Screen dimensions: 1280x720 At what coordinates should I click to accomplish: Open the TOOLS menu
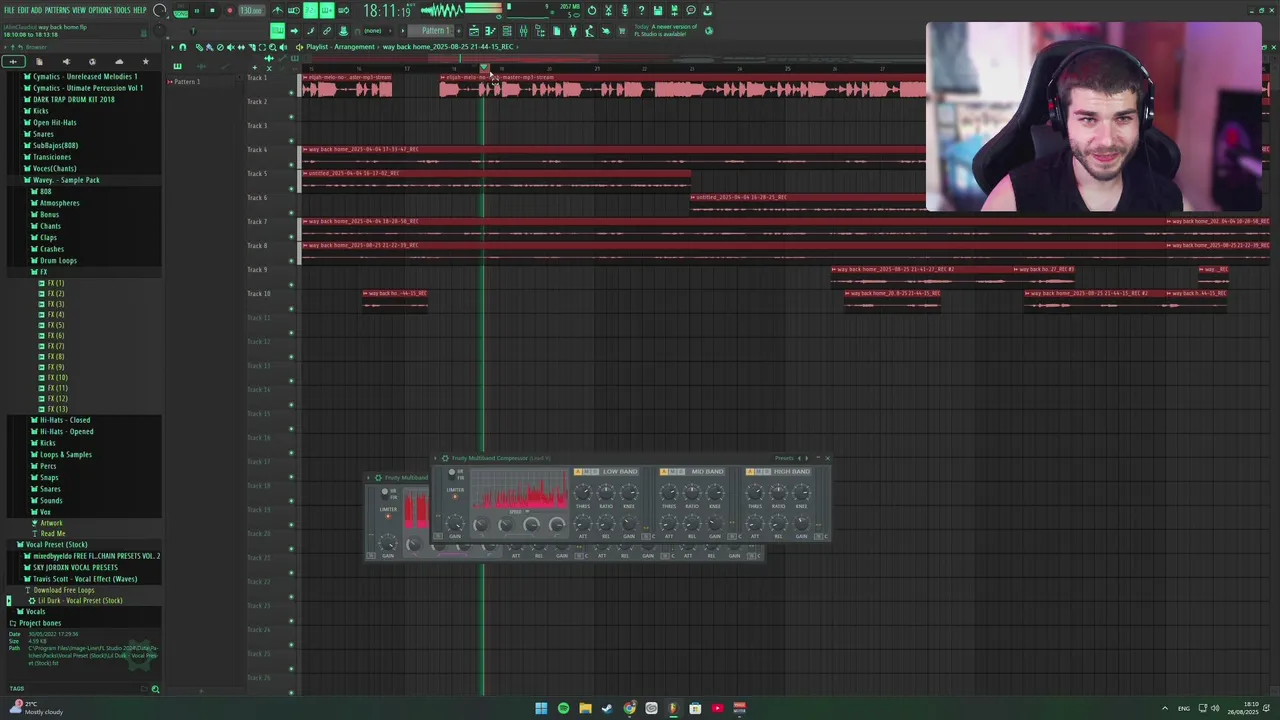click(122, 10)
